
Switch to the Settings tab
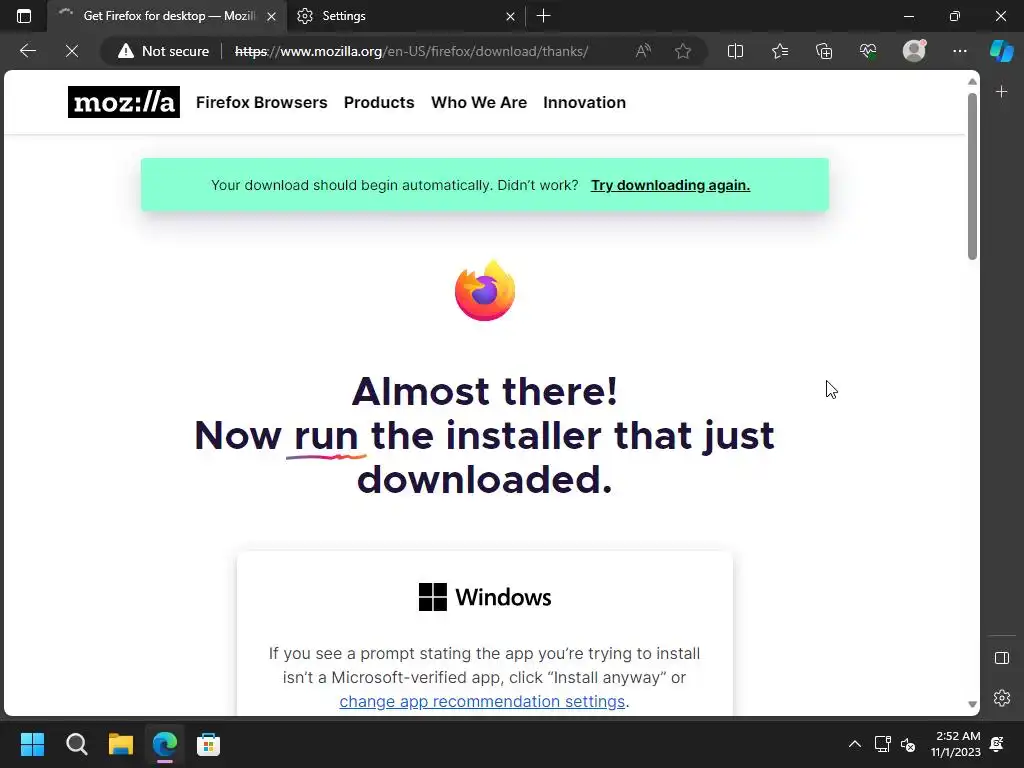click(404, 16)
